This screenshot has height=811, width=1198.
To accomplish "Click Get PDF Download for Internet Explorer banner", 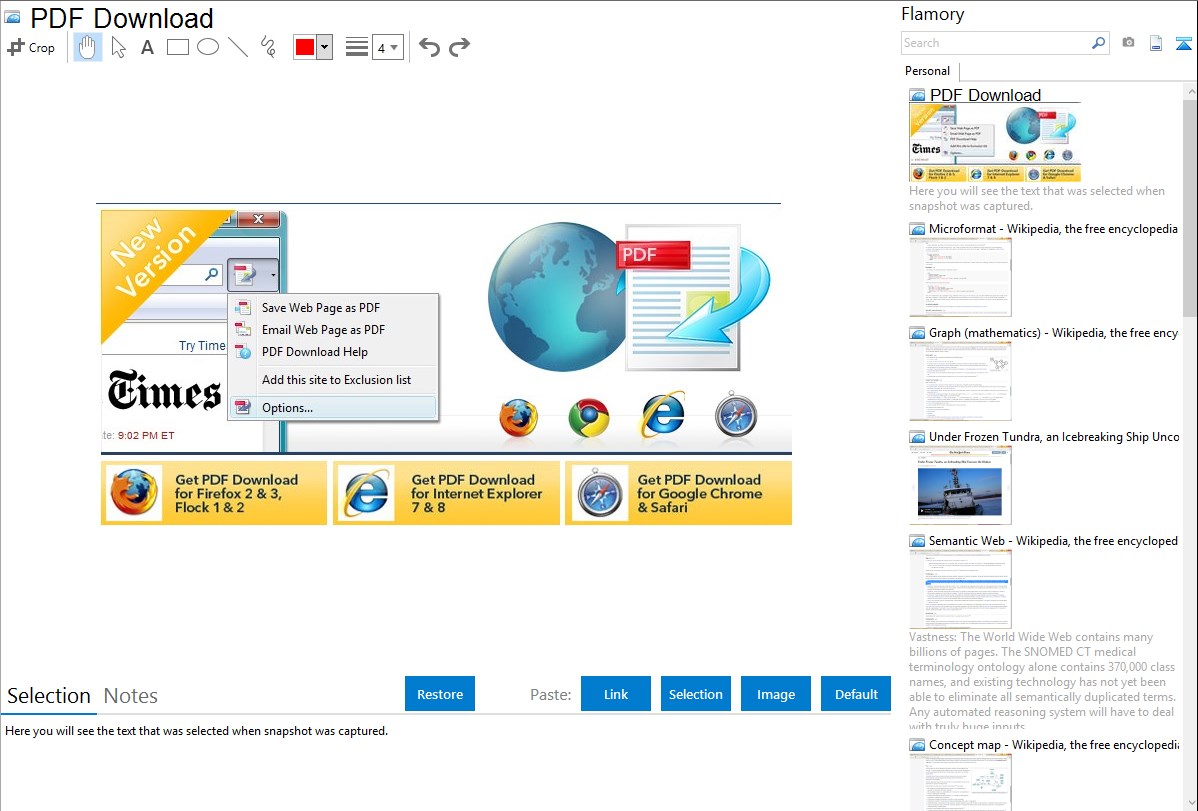I will tap(446, 493).
